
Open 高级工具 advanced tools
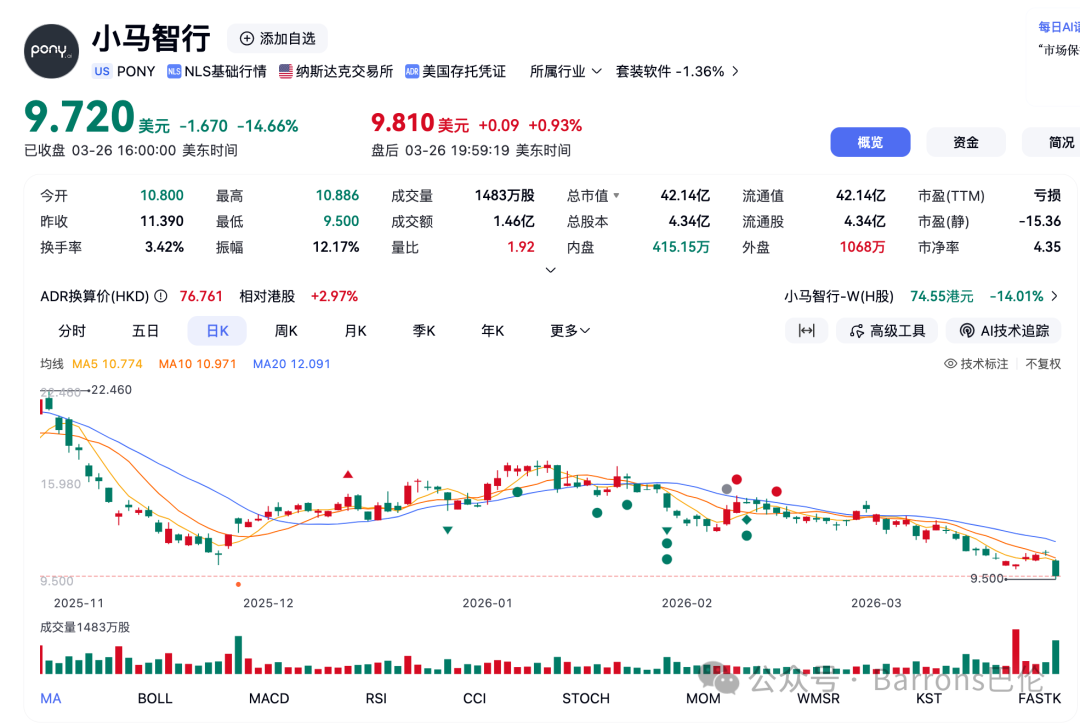click(887, 331)
